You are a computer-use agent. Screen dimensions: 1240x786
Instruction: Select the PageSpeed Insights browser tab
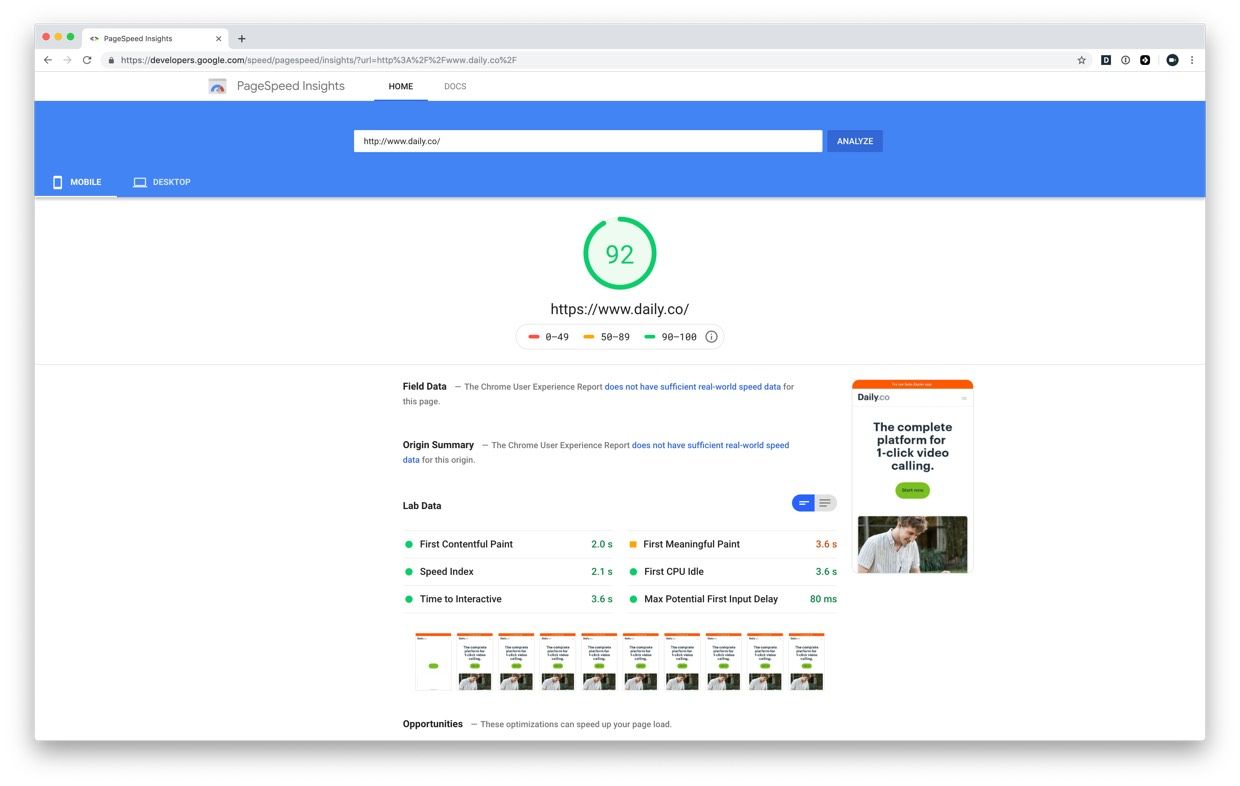coord(154,39)
